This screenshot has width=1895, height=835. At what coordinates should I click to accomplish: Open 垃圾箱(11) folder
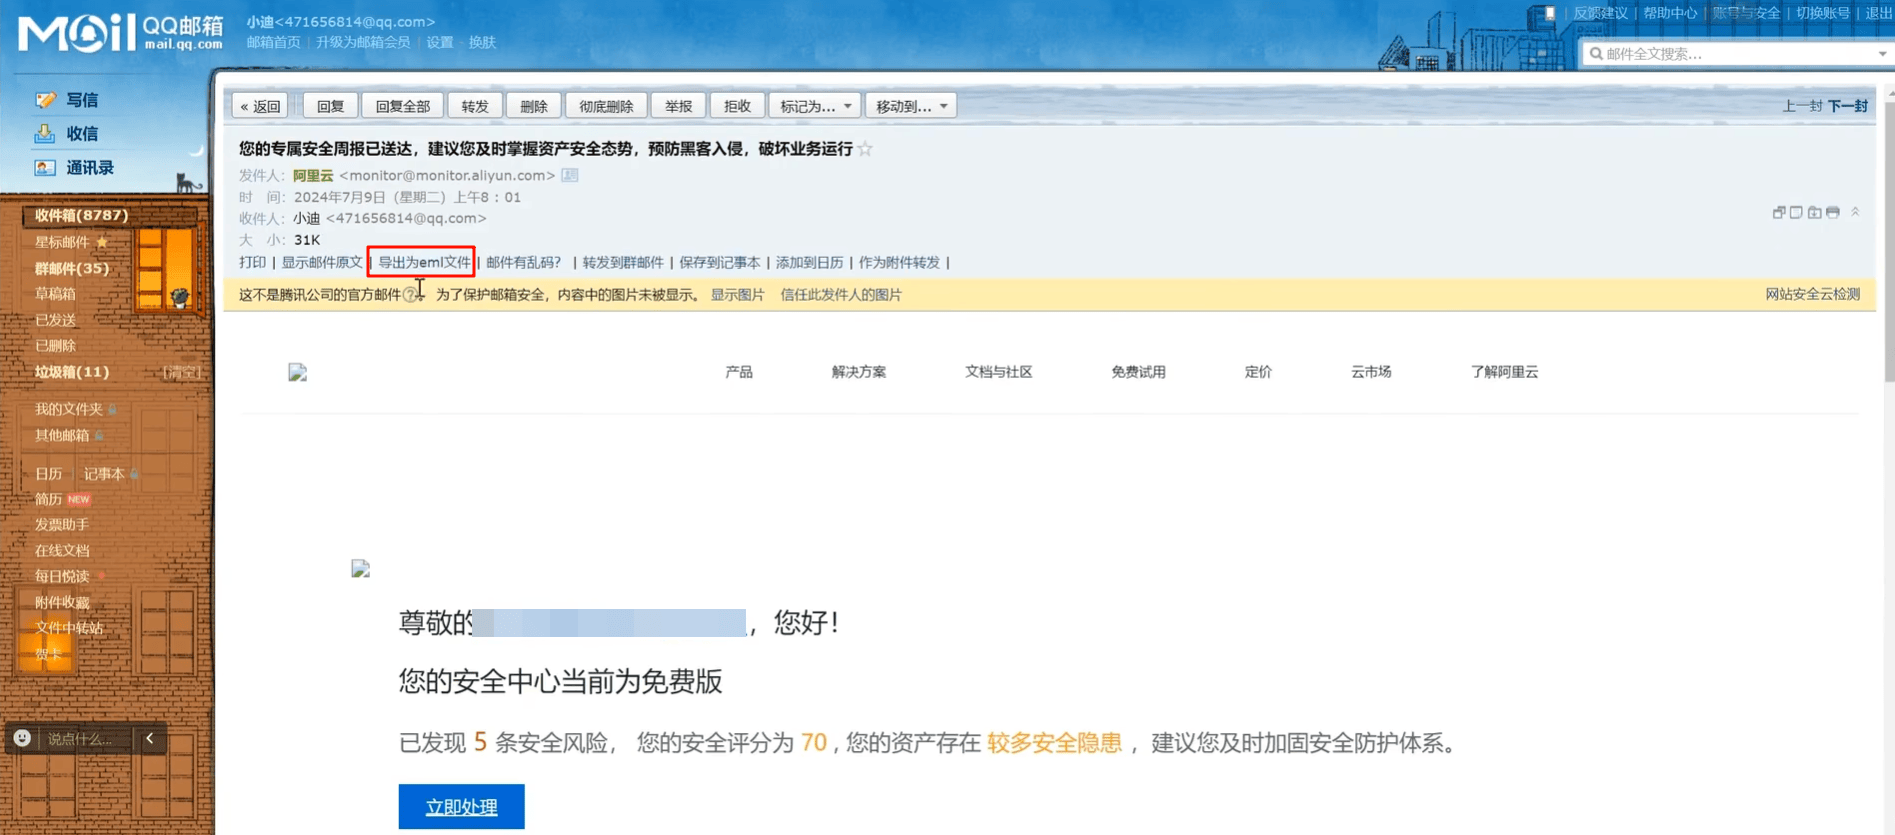(72, 372)
